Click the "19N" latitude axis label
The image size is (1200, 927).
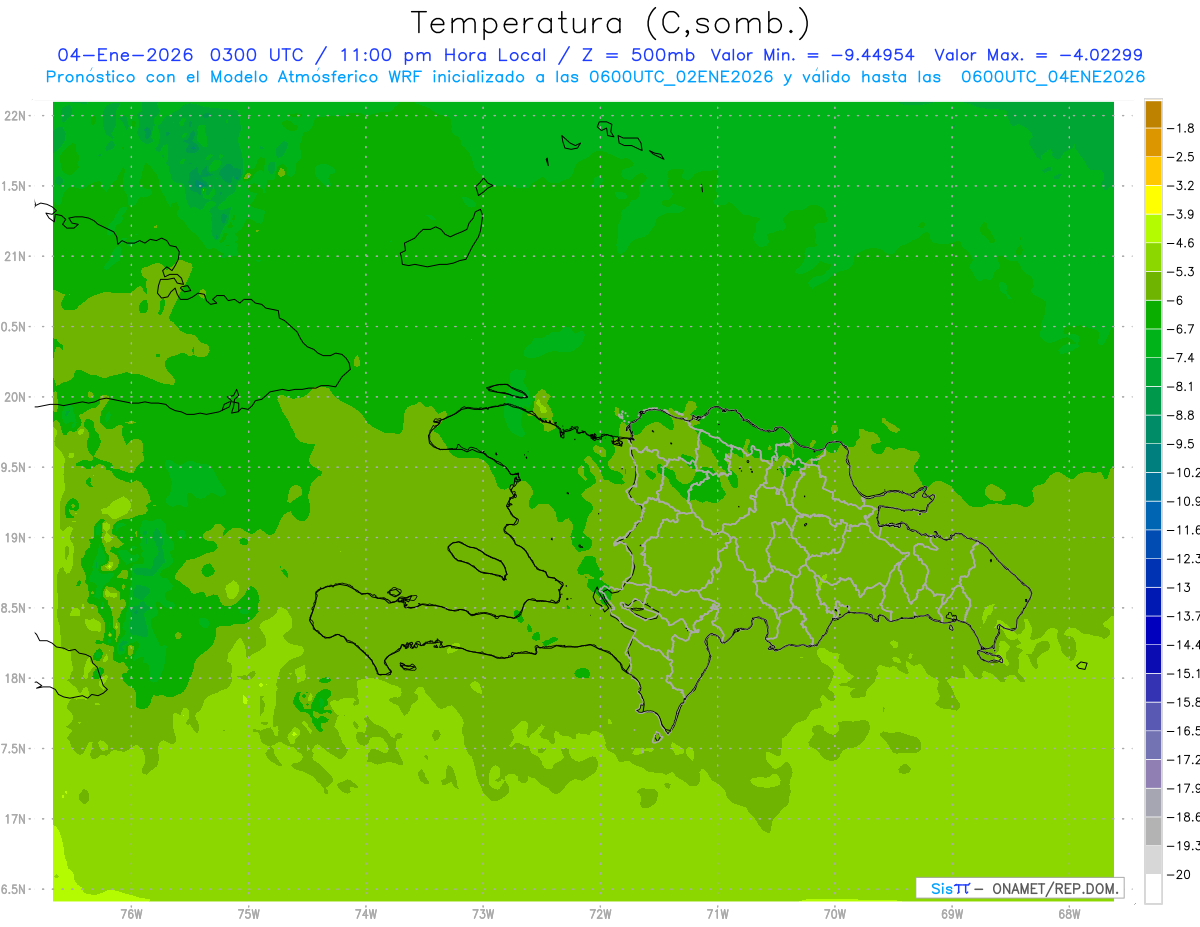(15, 538)
